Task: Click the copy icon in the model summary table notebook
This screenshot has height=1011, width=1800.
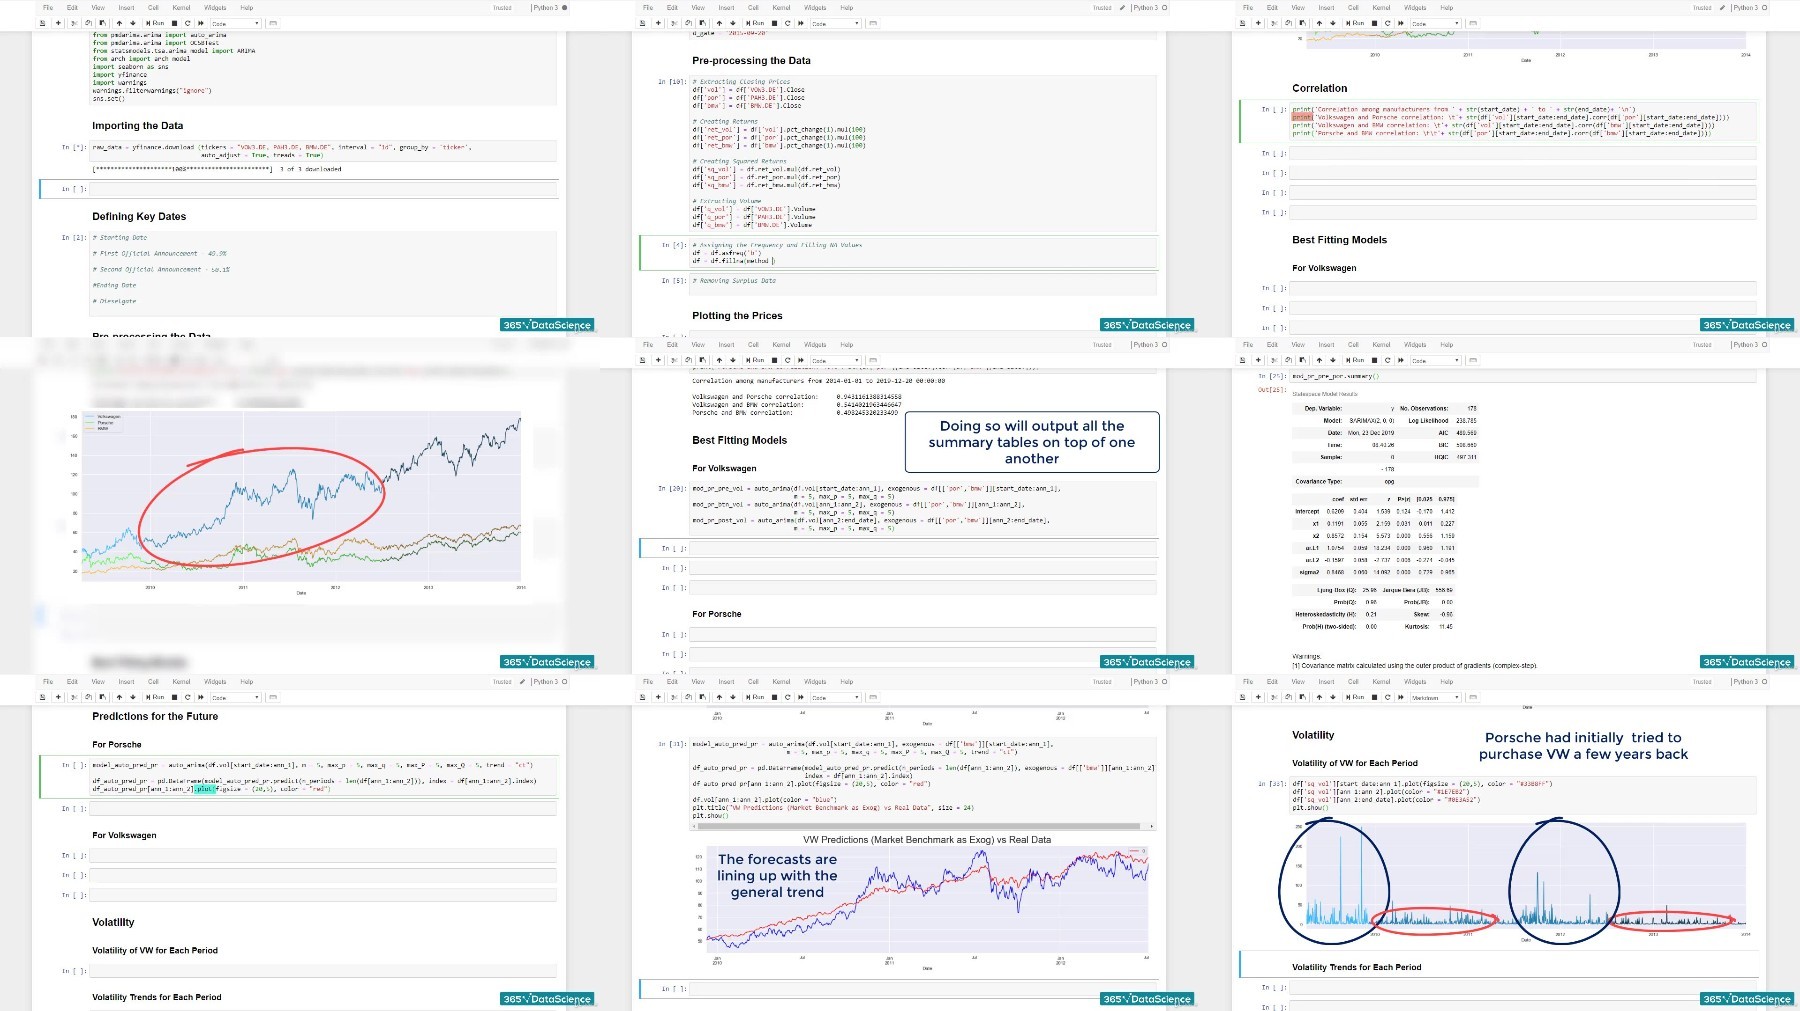Action: 1288,360
